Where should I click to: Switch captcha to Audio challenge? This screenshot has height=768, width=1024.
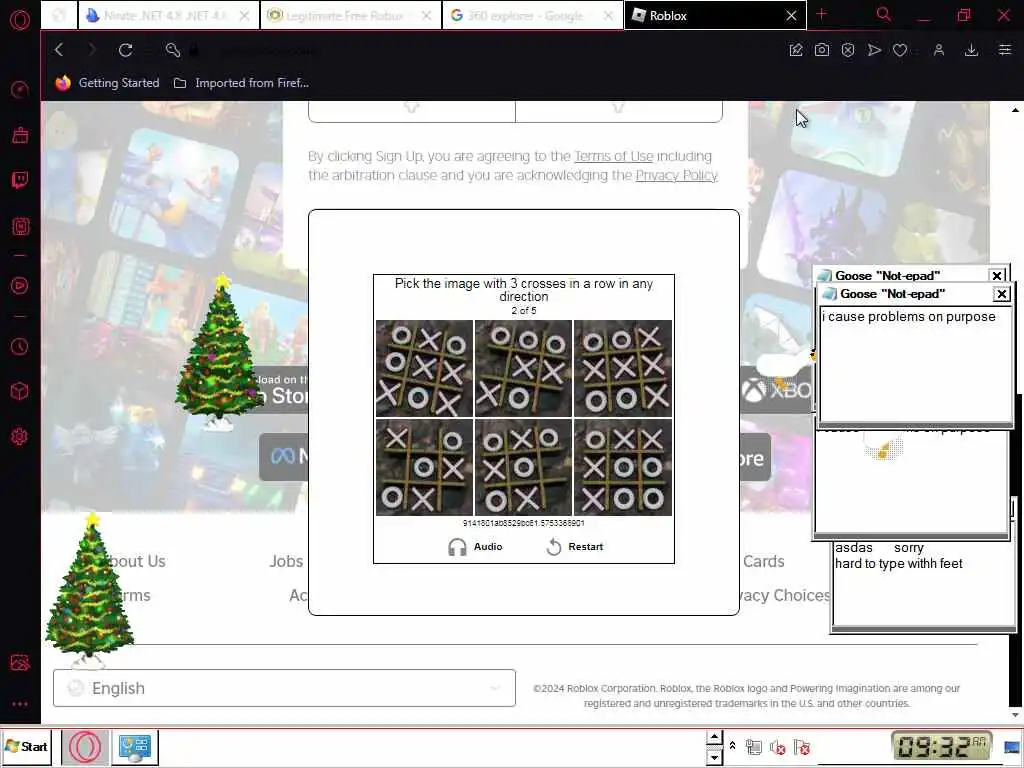(x=475, y=547)
